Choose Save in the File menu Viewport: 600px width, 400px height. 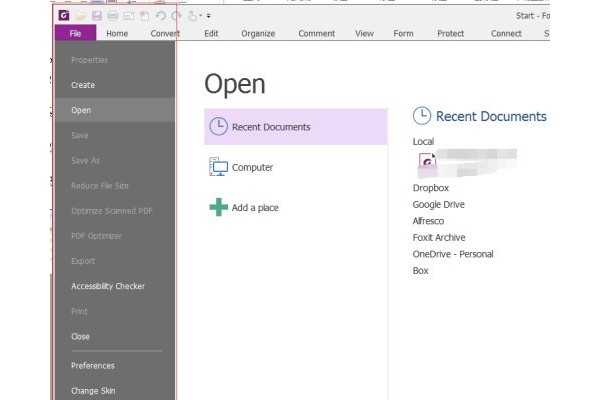pyautogui.click(x=115, y=136)
